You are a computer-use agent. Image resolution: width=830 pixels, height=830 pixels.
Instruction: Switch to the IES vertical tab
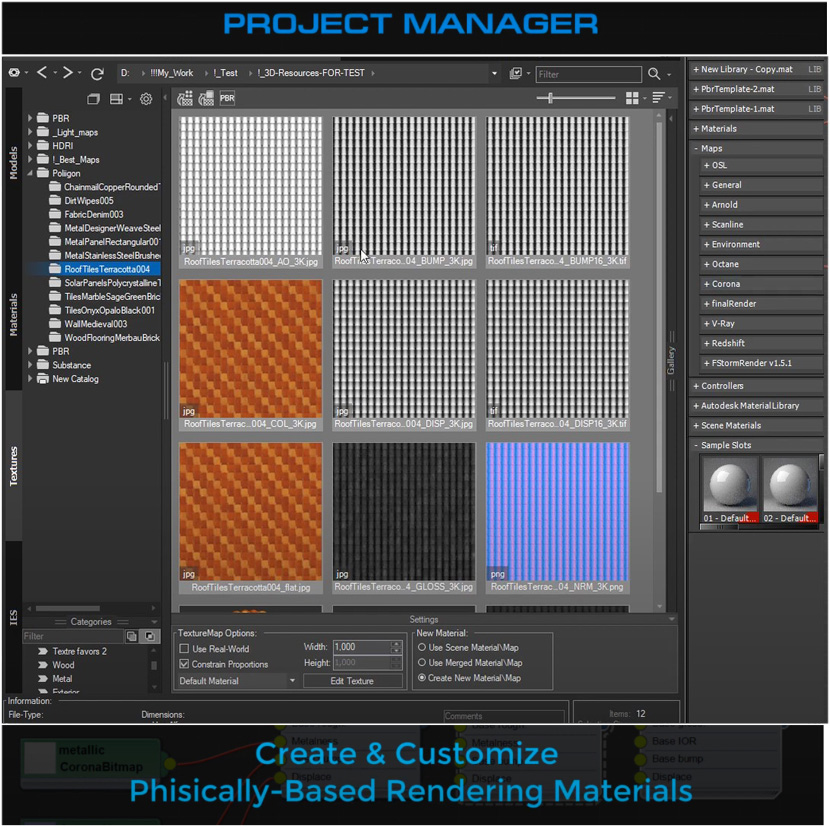pyautogui.click(x=13, y=617)
